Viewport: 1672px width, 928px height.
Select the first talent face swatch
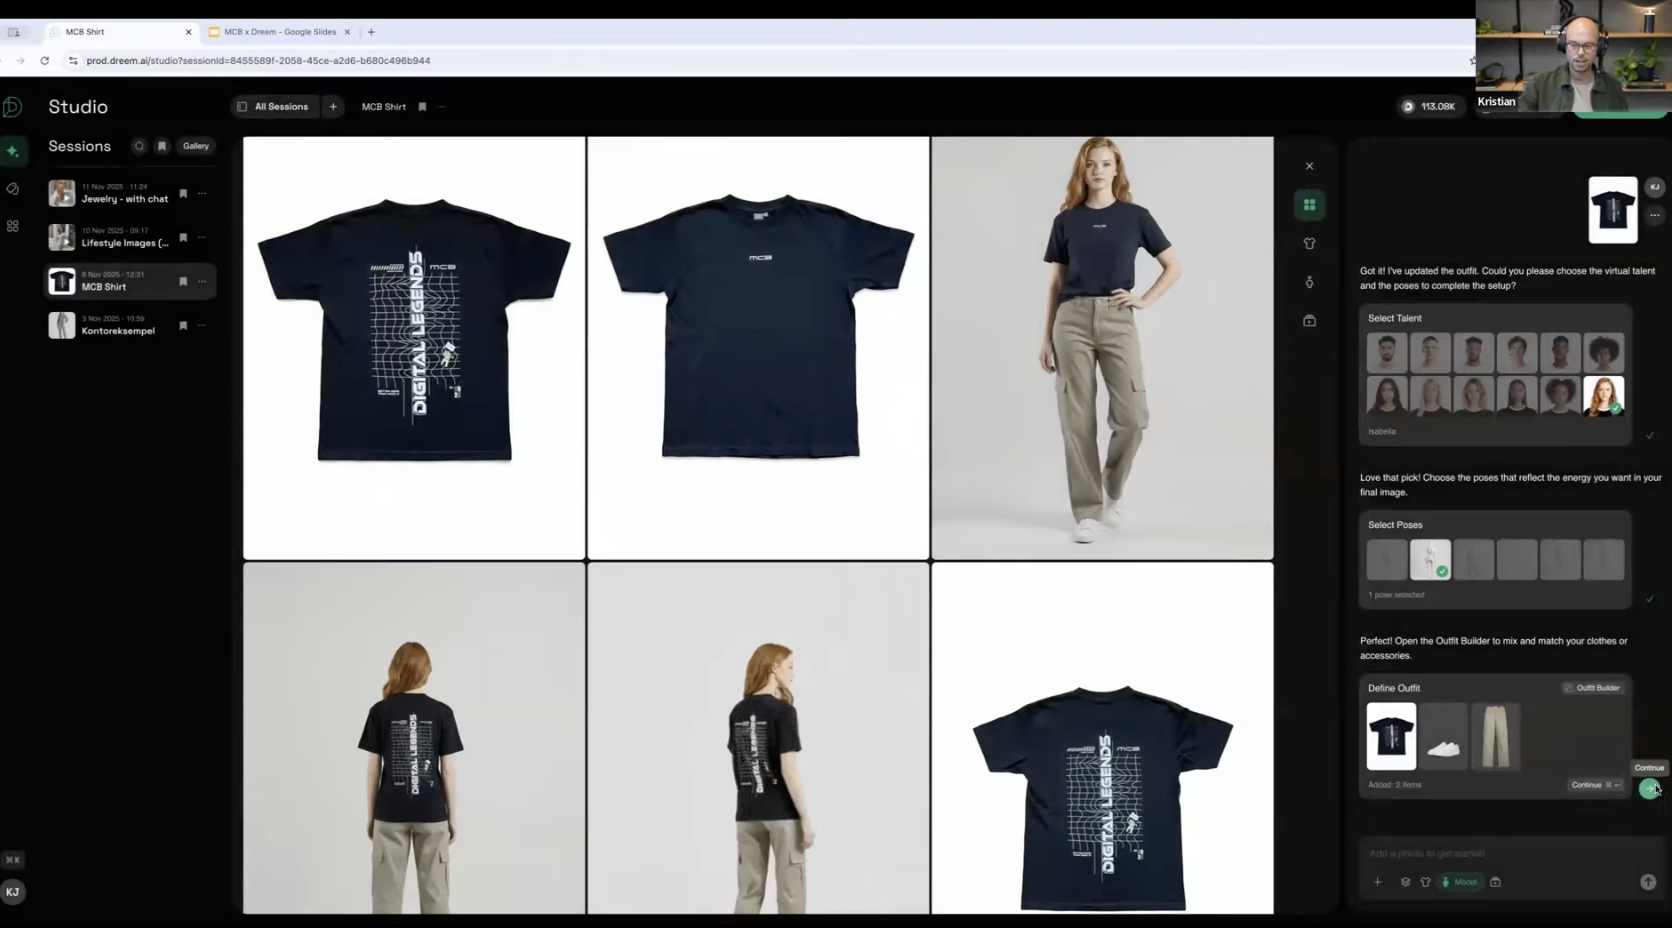(x=1386, y=352)
